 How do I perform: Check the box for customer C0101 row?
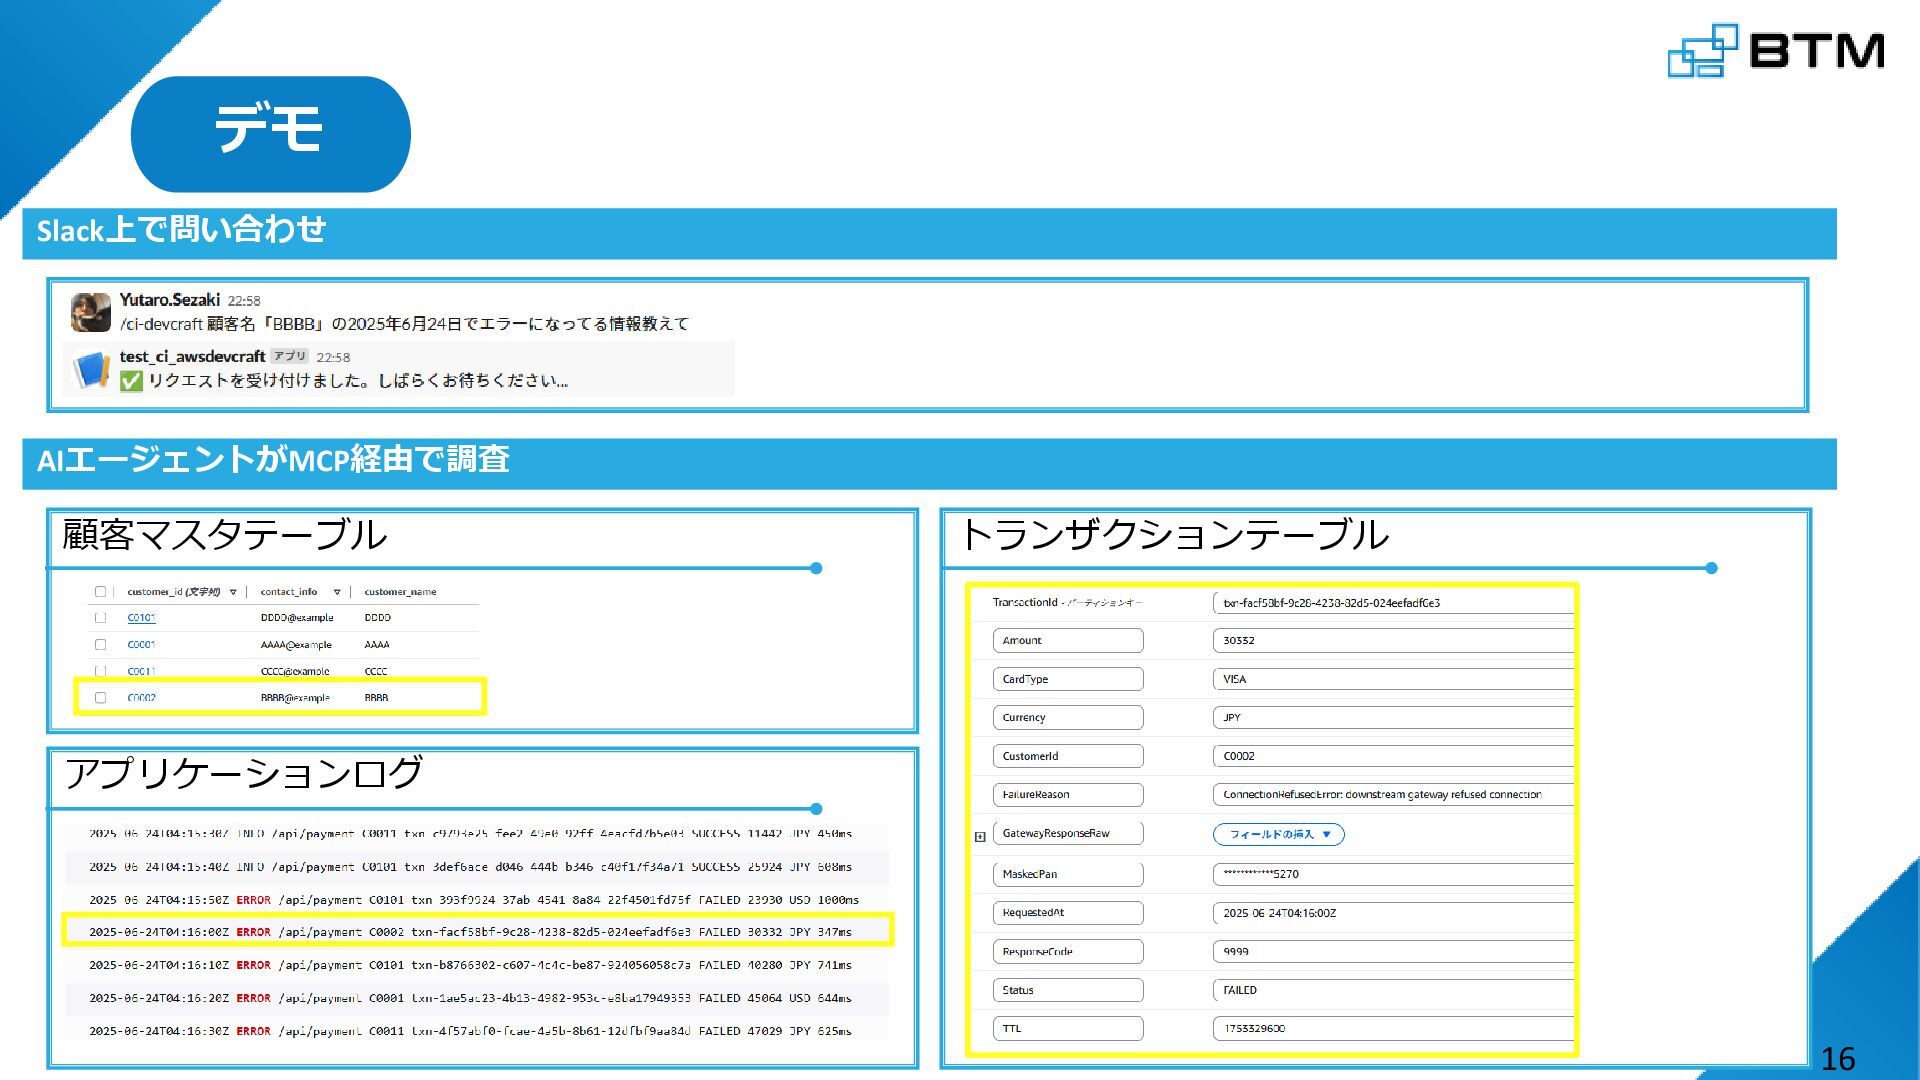point(100,618)
